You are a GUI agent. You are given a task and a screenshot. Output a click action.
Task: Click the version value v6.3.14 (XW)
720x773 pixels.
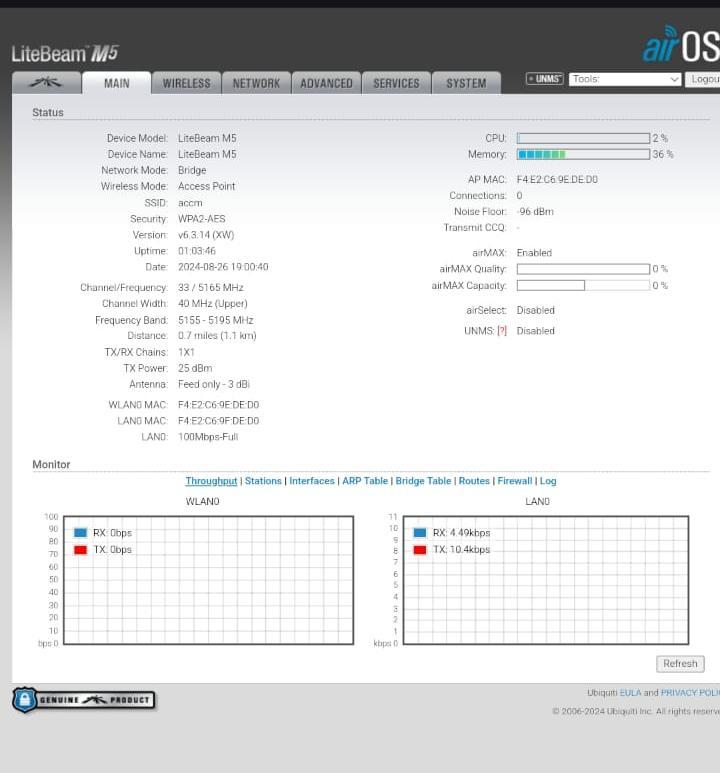pos(206,235)
